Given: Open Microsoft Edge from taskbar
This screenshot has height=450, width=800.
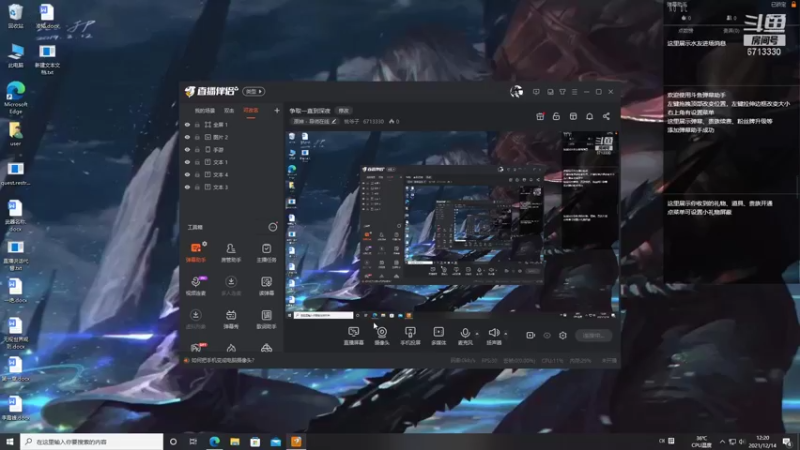Looking at the screenshot, I should 214,441.
